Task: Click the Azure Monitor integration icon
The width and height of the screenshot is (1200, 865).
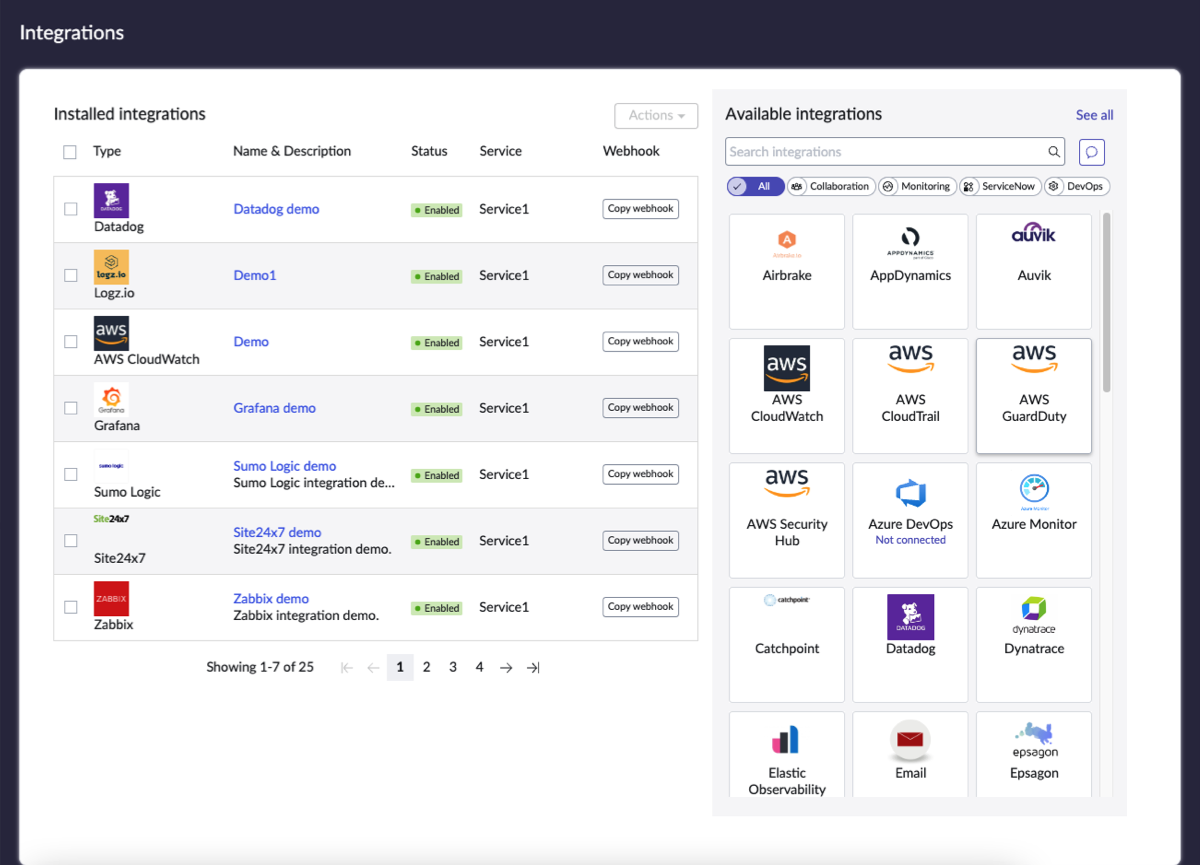Action: [1033, 490]
